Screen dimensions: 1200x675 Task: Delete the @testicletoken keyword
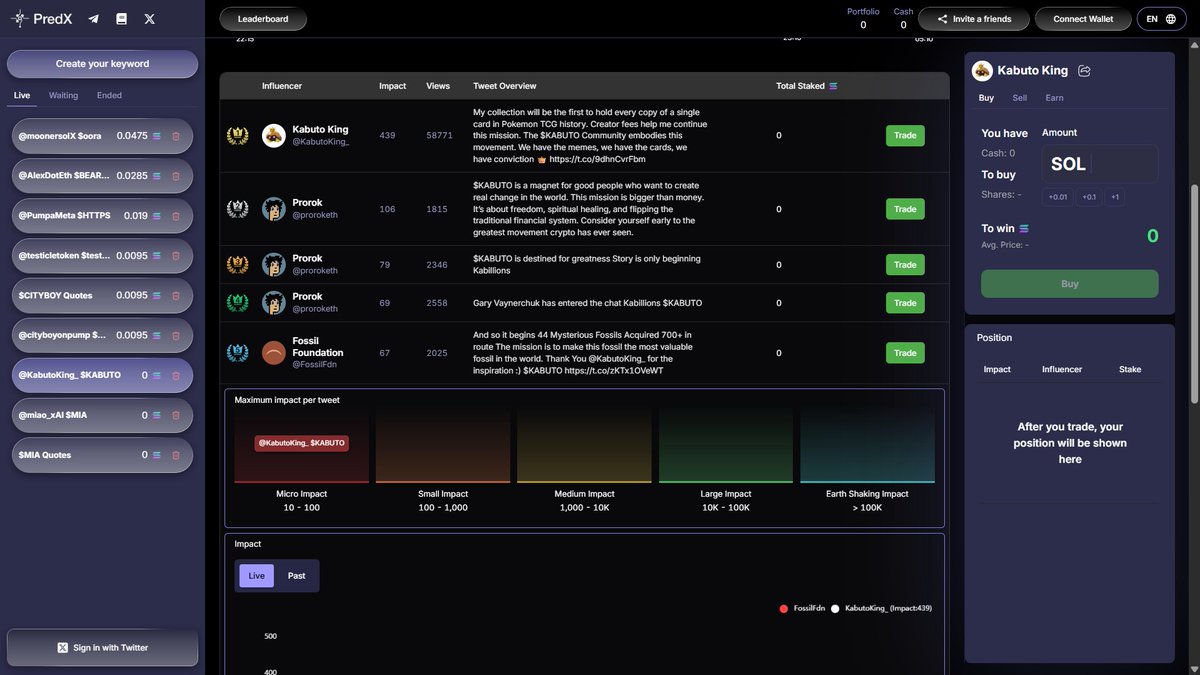click(176, 256)
